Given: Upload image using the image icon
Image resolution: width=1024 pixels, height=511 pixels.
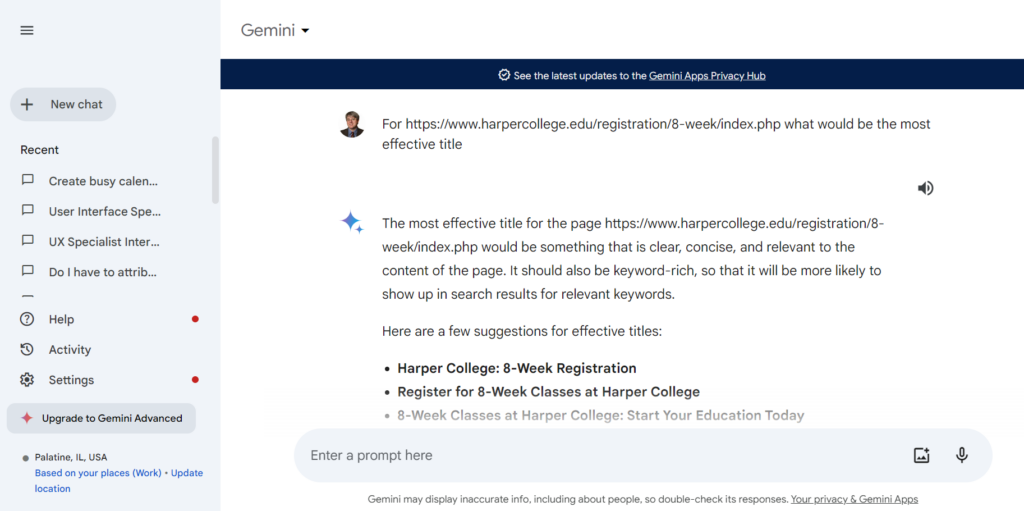Looking at the screenshot, I should coord(921,455).
